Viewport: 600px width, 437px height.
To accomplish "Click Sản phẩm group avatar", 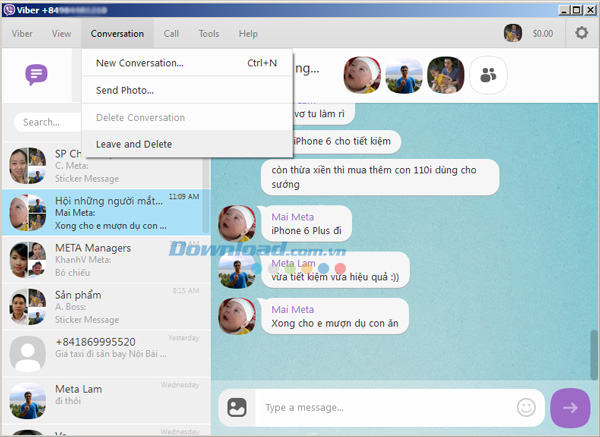I will pyautogui.click(x=28, y=307).
